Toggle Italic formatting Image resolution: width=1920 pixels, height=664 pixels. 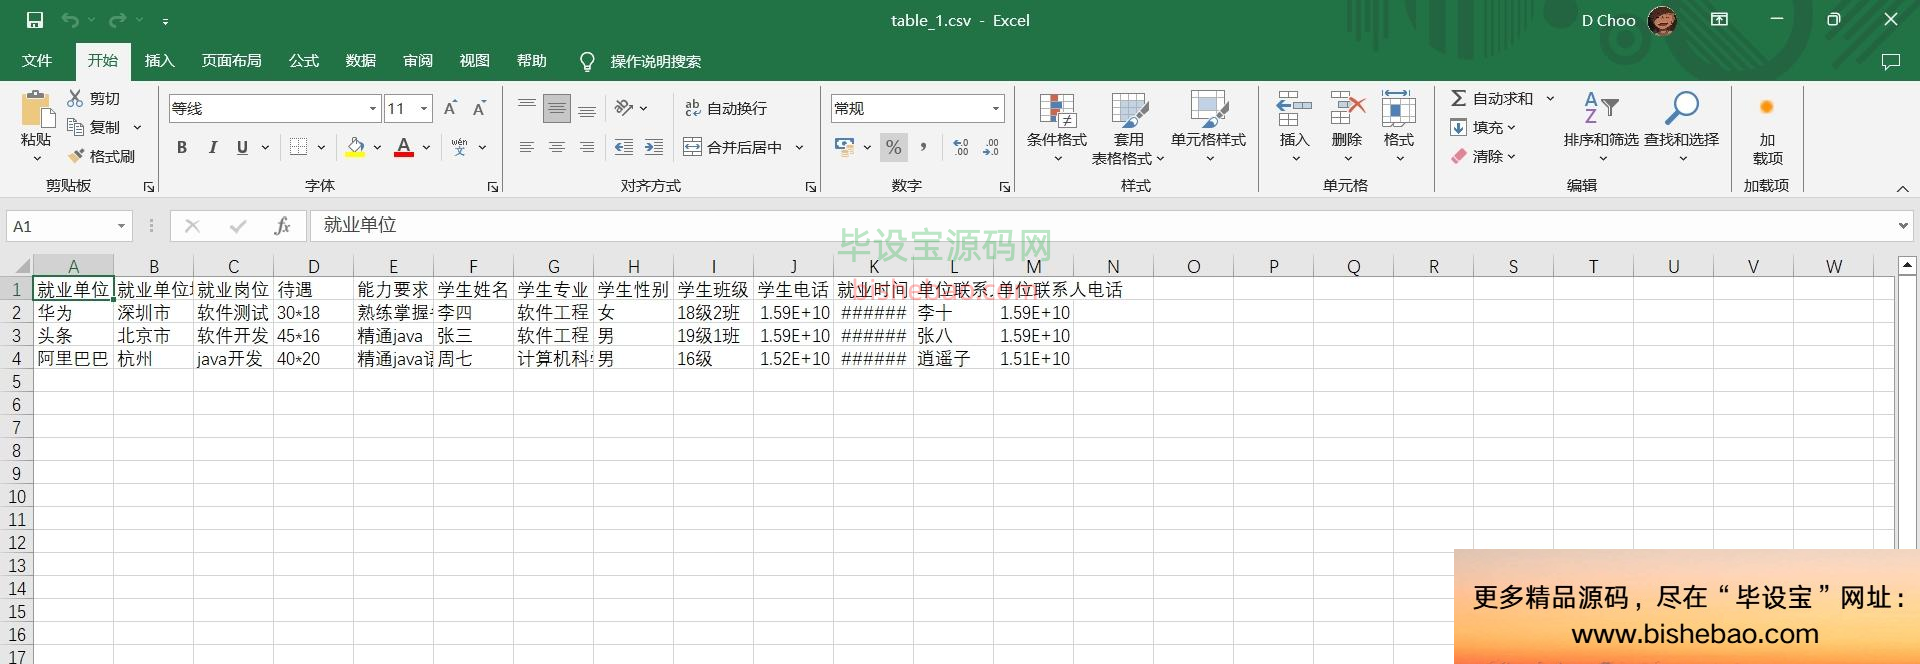click(x=212, y=147)
